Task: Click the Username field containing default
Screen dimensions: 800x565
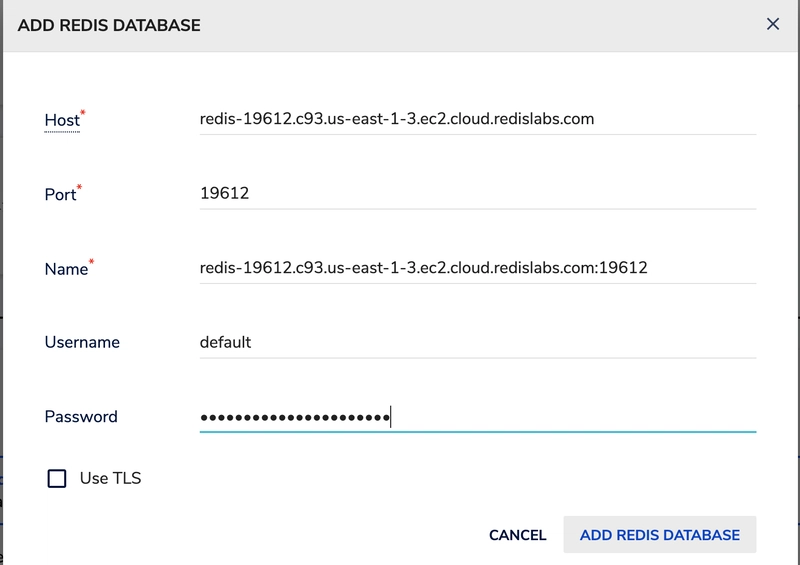Action: point(478,343)
